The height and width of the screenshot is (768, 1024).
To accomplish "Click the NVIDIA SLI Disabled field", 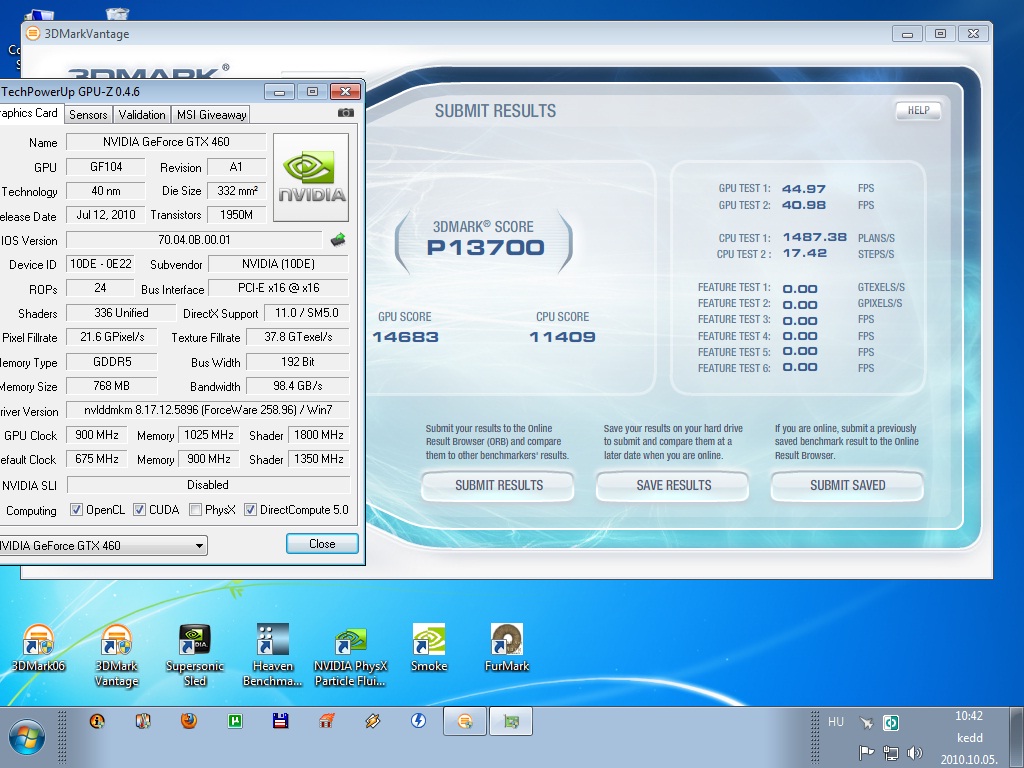I will (208, 485).
